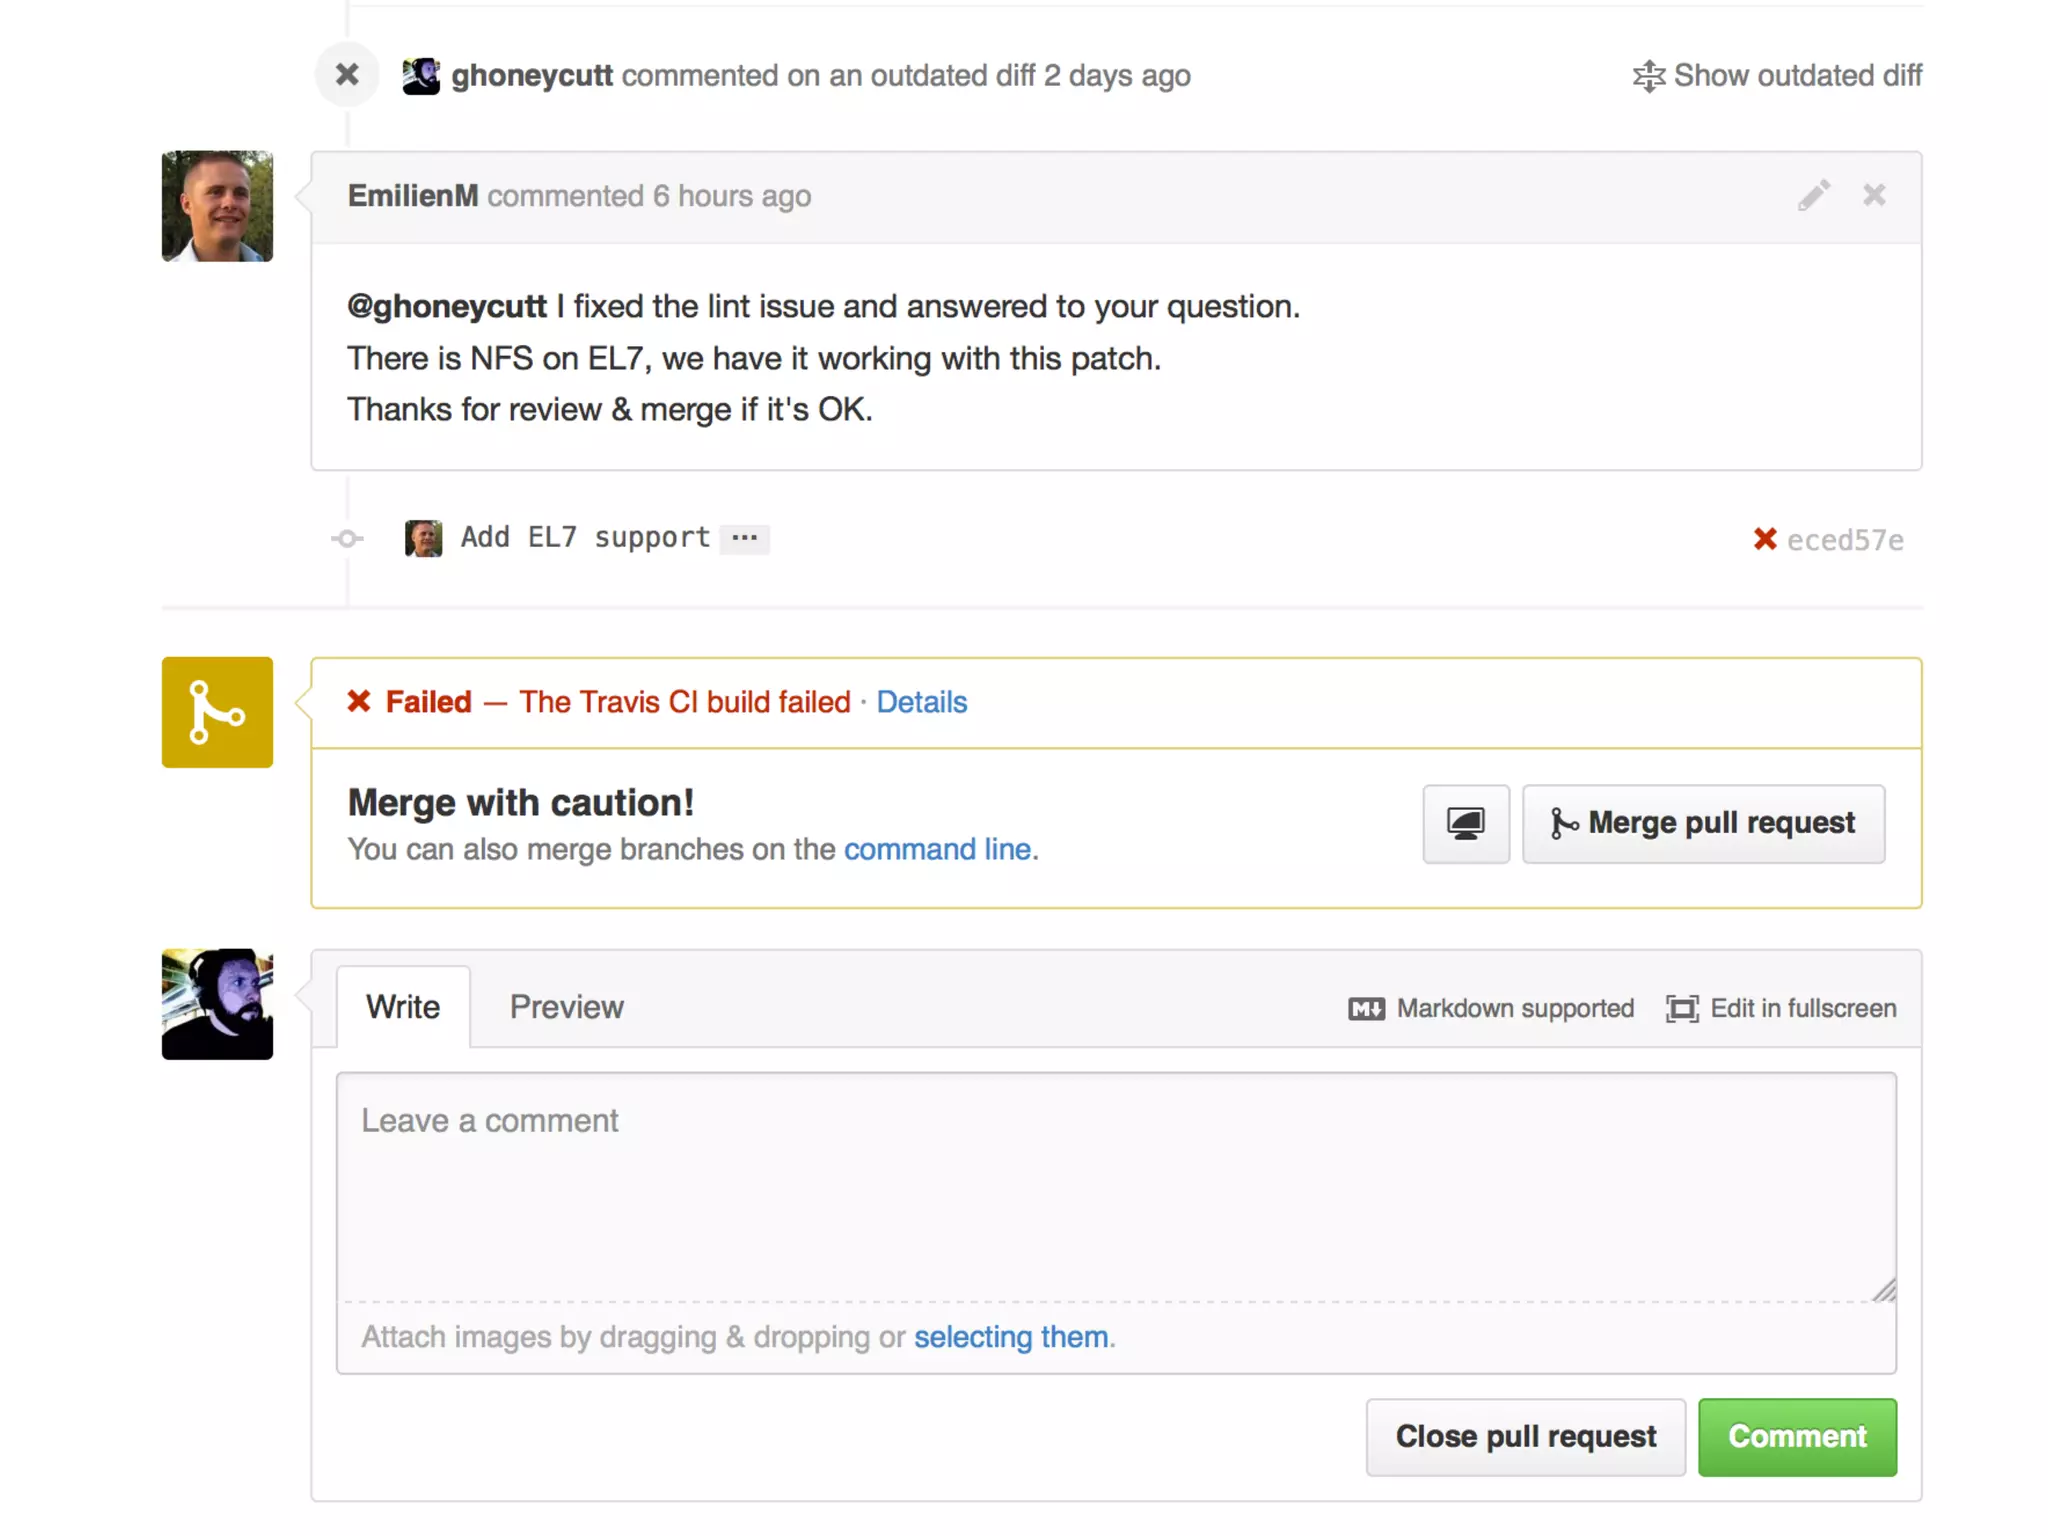The width and height of the screenshot is (2048, 1536).
Task: Click the command line link
Action: (x=937, y=849)
